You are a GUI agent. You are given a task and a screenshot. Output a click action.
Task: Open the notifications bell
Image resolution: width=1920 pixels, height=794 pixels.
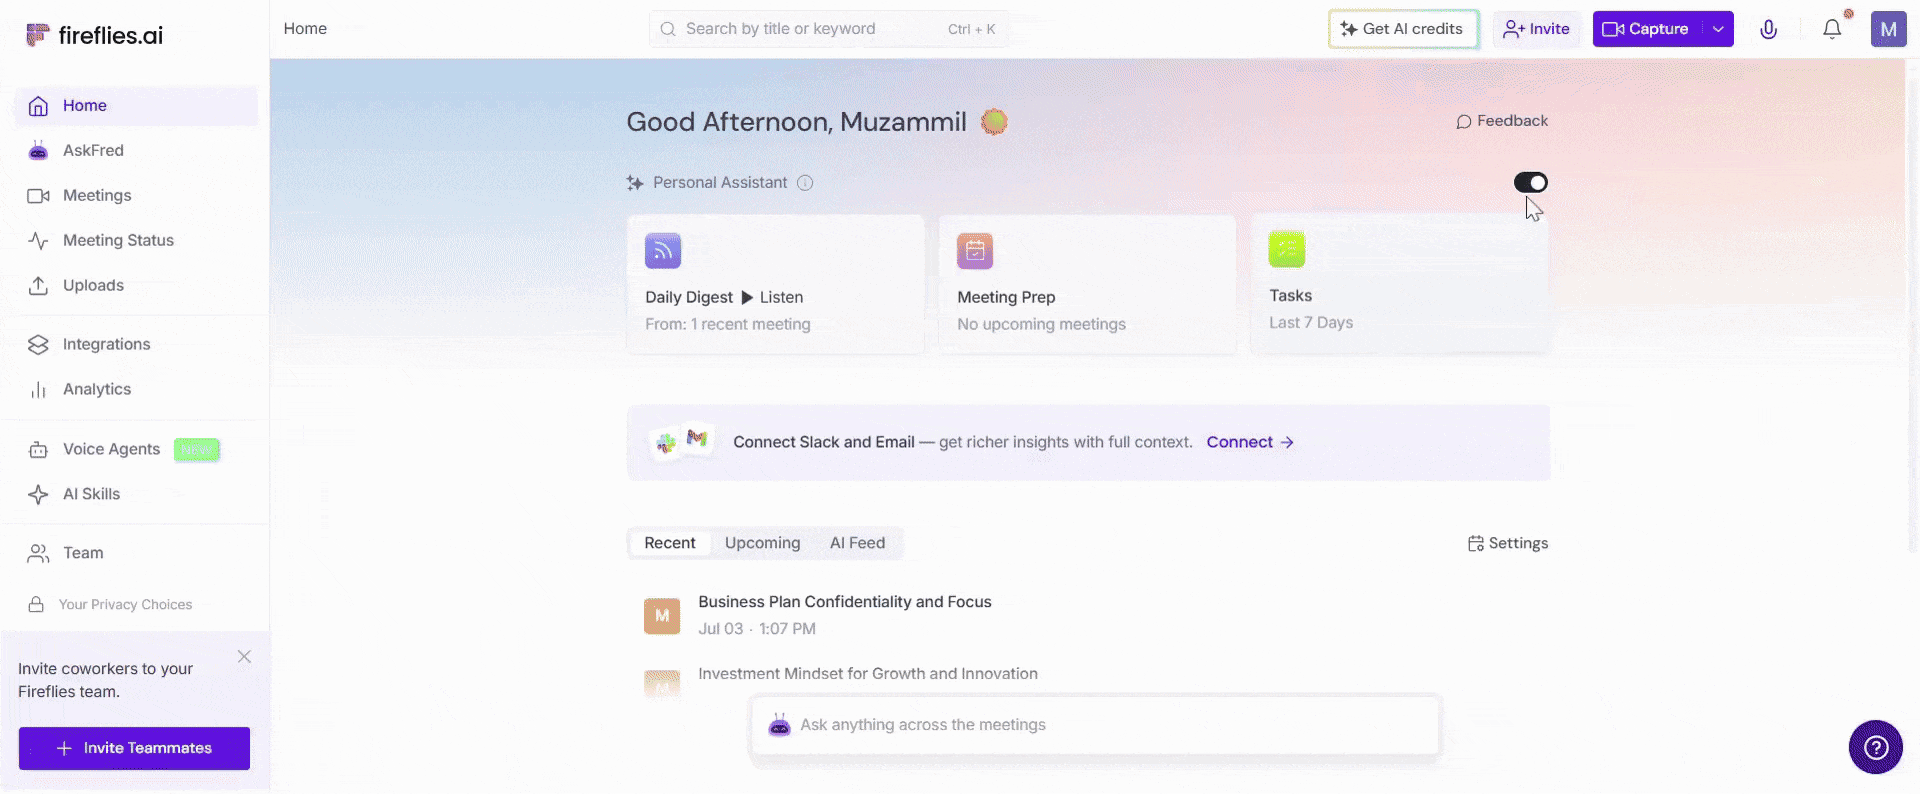[1832, 29]
